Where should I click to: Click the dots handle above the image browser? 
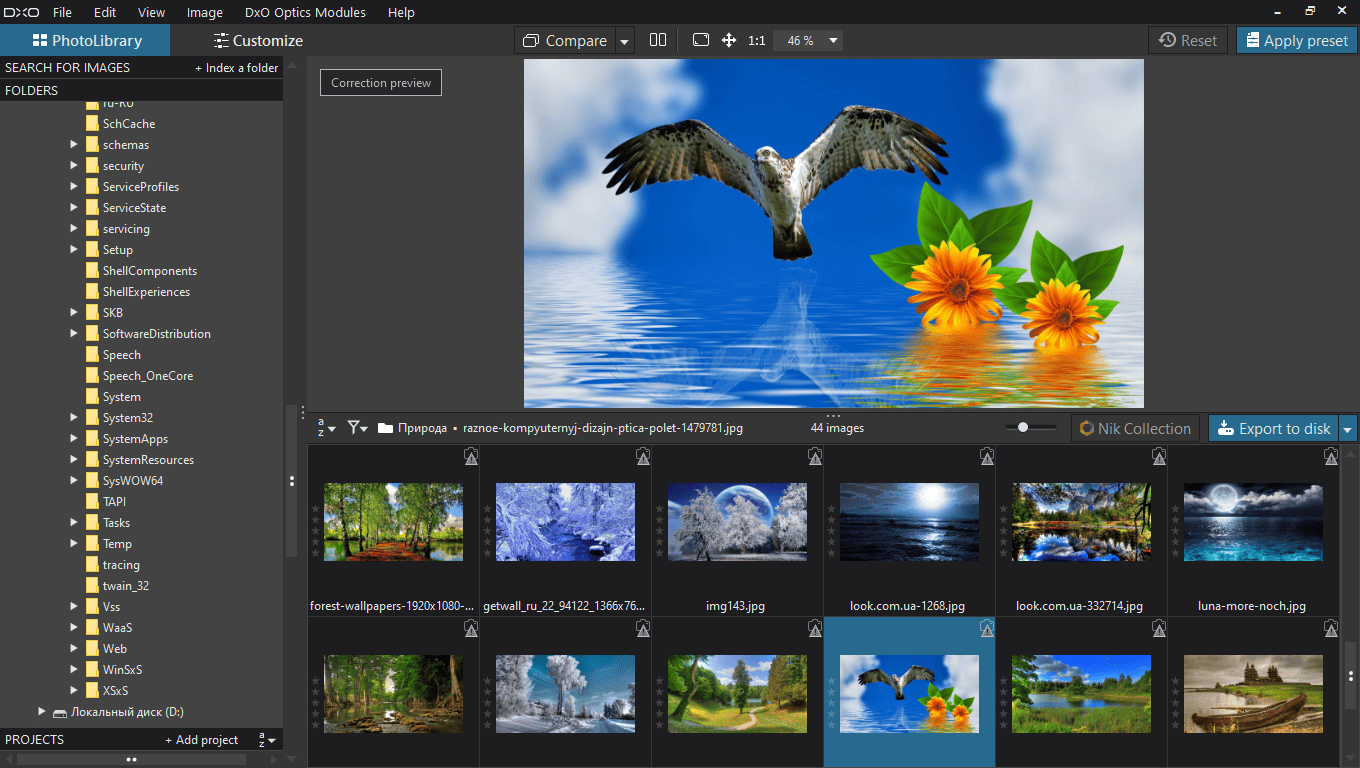click(834, 414)
